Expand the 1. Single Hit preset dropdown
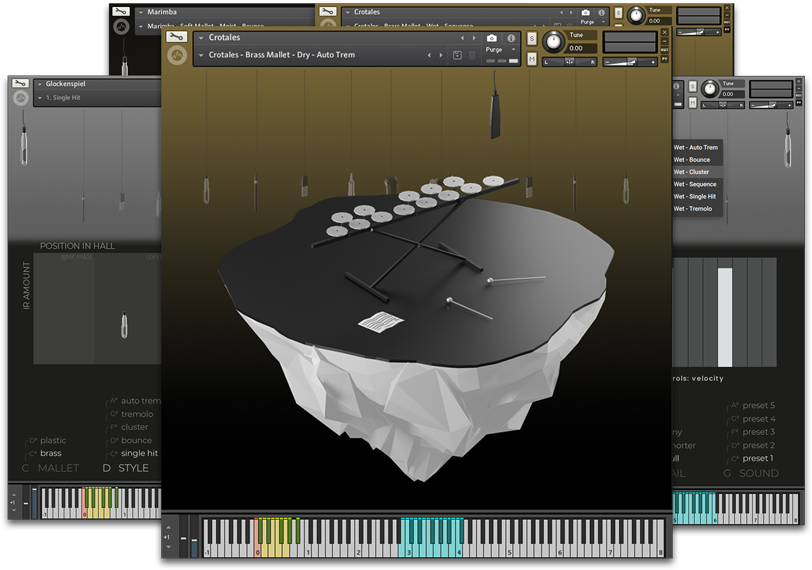 pyautogui.click(x=40, y=97)
